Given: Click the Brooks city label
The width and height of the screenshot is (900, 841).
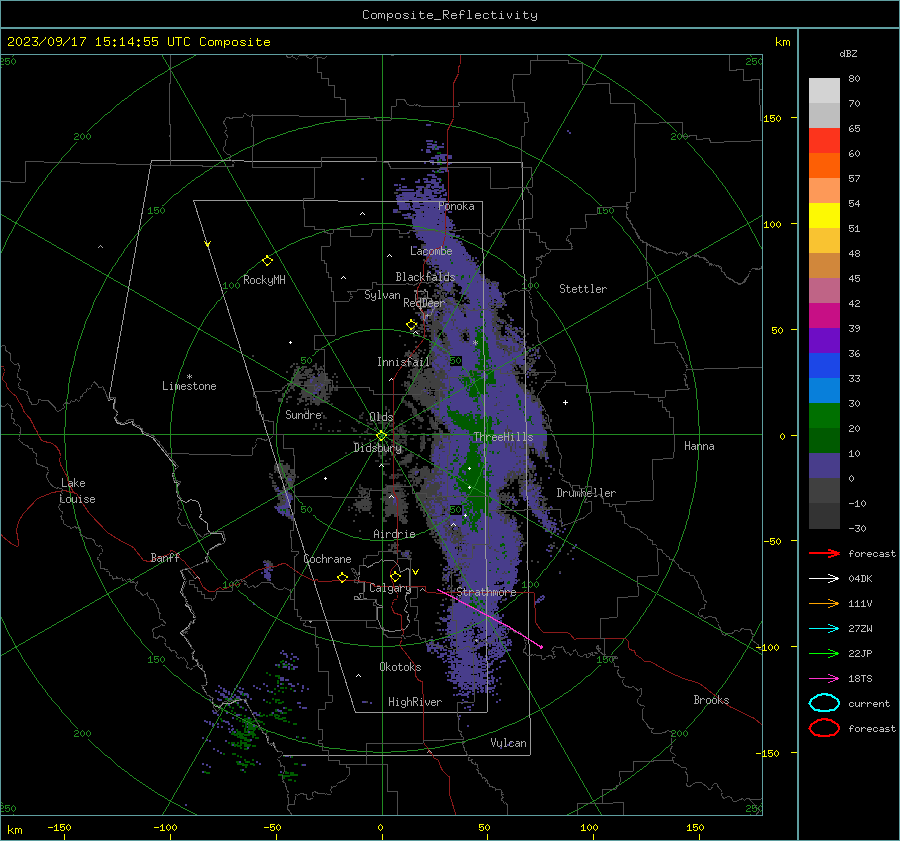Looking at the screenshot, I should [x=711, y=700].
